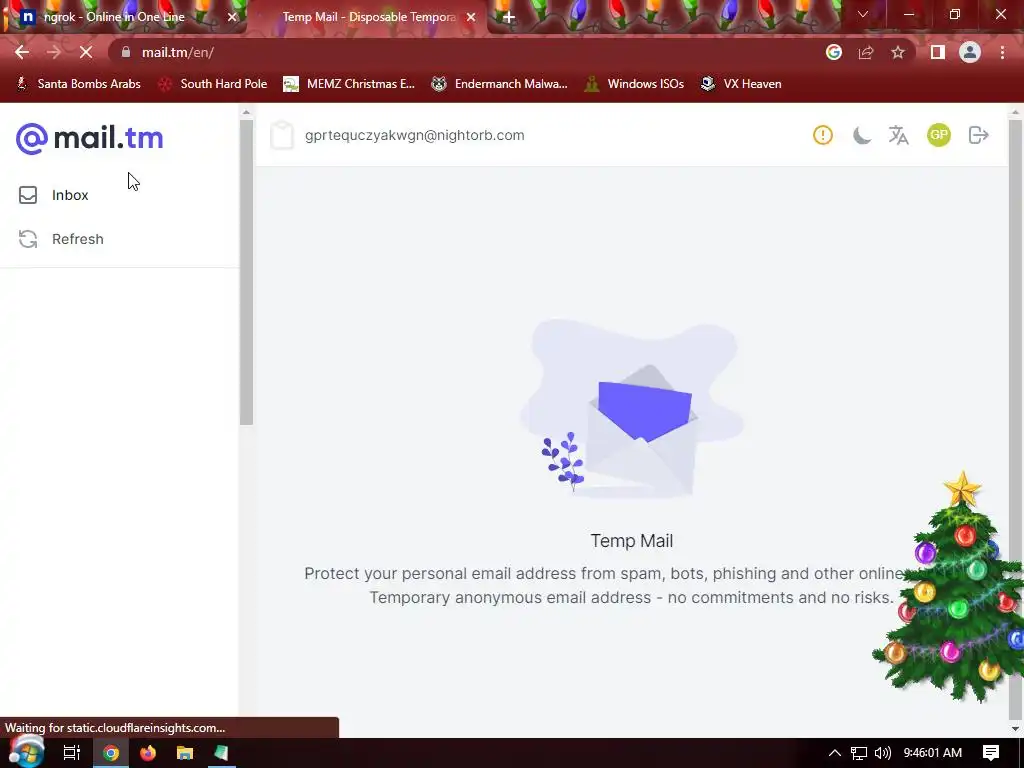Share this page using the share icon
The width and height of the screenshot is (1024, 768).
coord(866,52)
